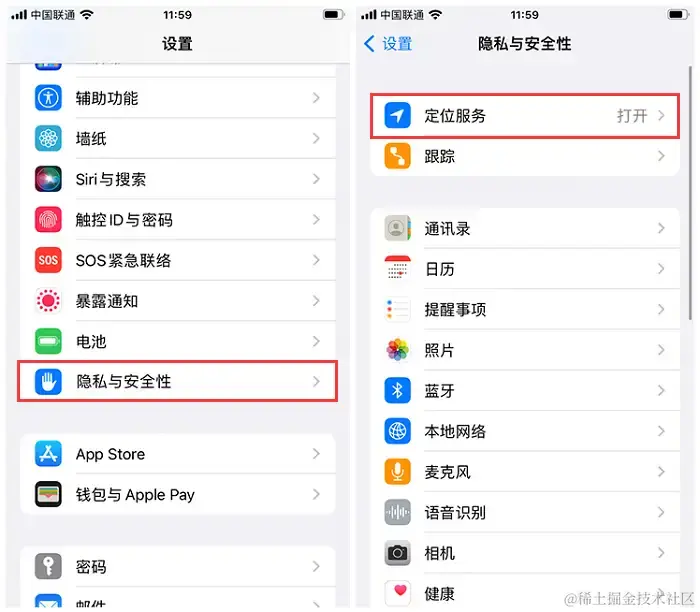The height and width of the screenshot is (612, 700).
Task: Expand the 通讯录 row chevron
Action: coord(661,229)
